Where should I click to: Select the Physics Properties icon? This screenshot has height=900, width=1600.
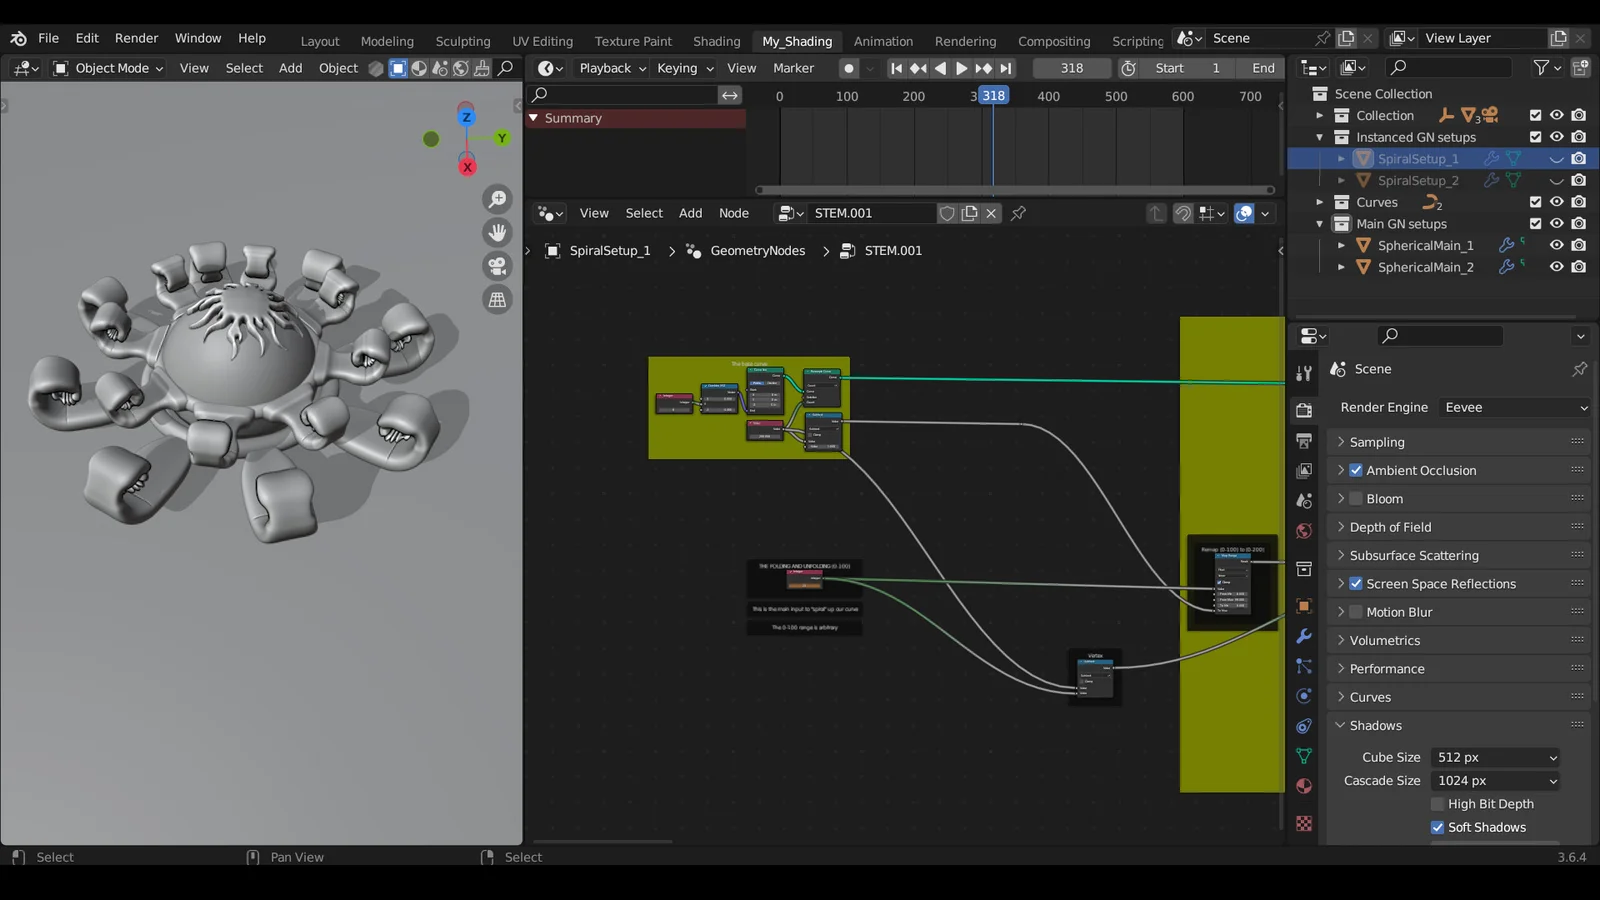coord(1303,696)
